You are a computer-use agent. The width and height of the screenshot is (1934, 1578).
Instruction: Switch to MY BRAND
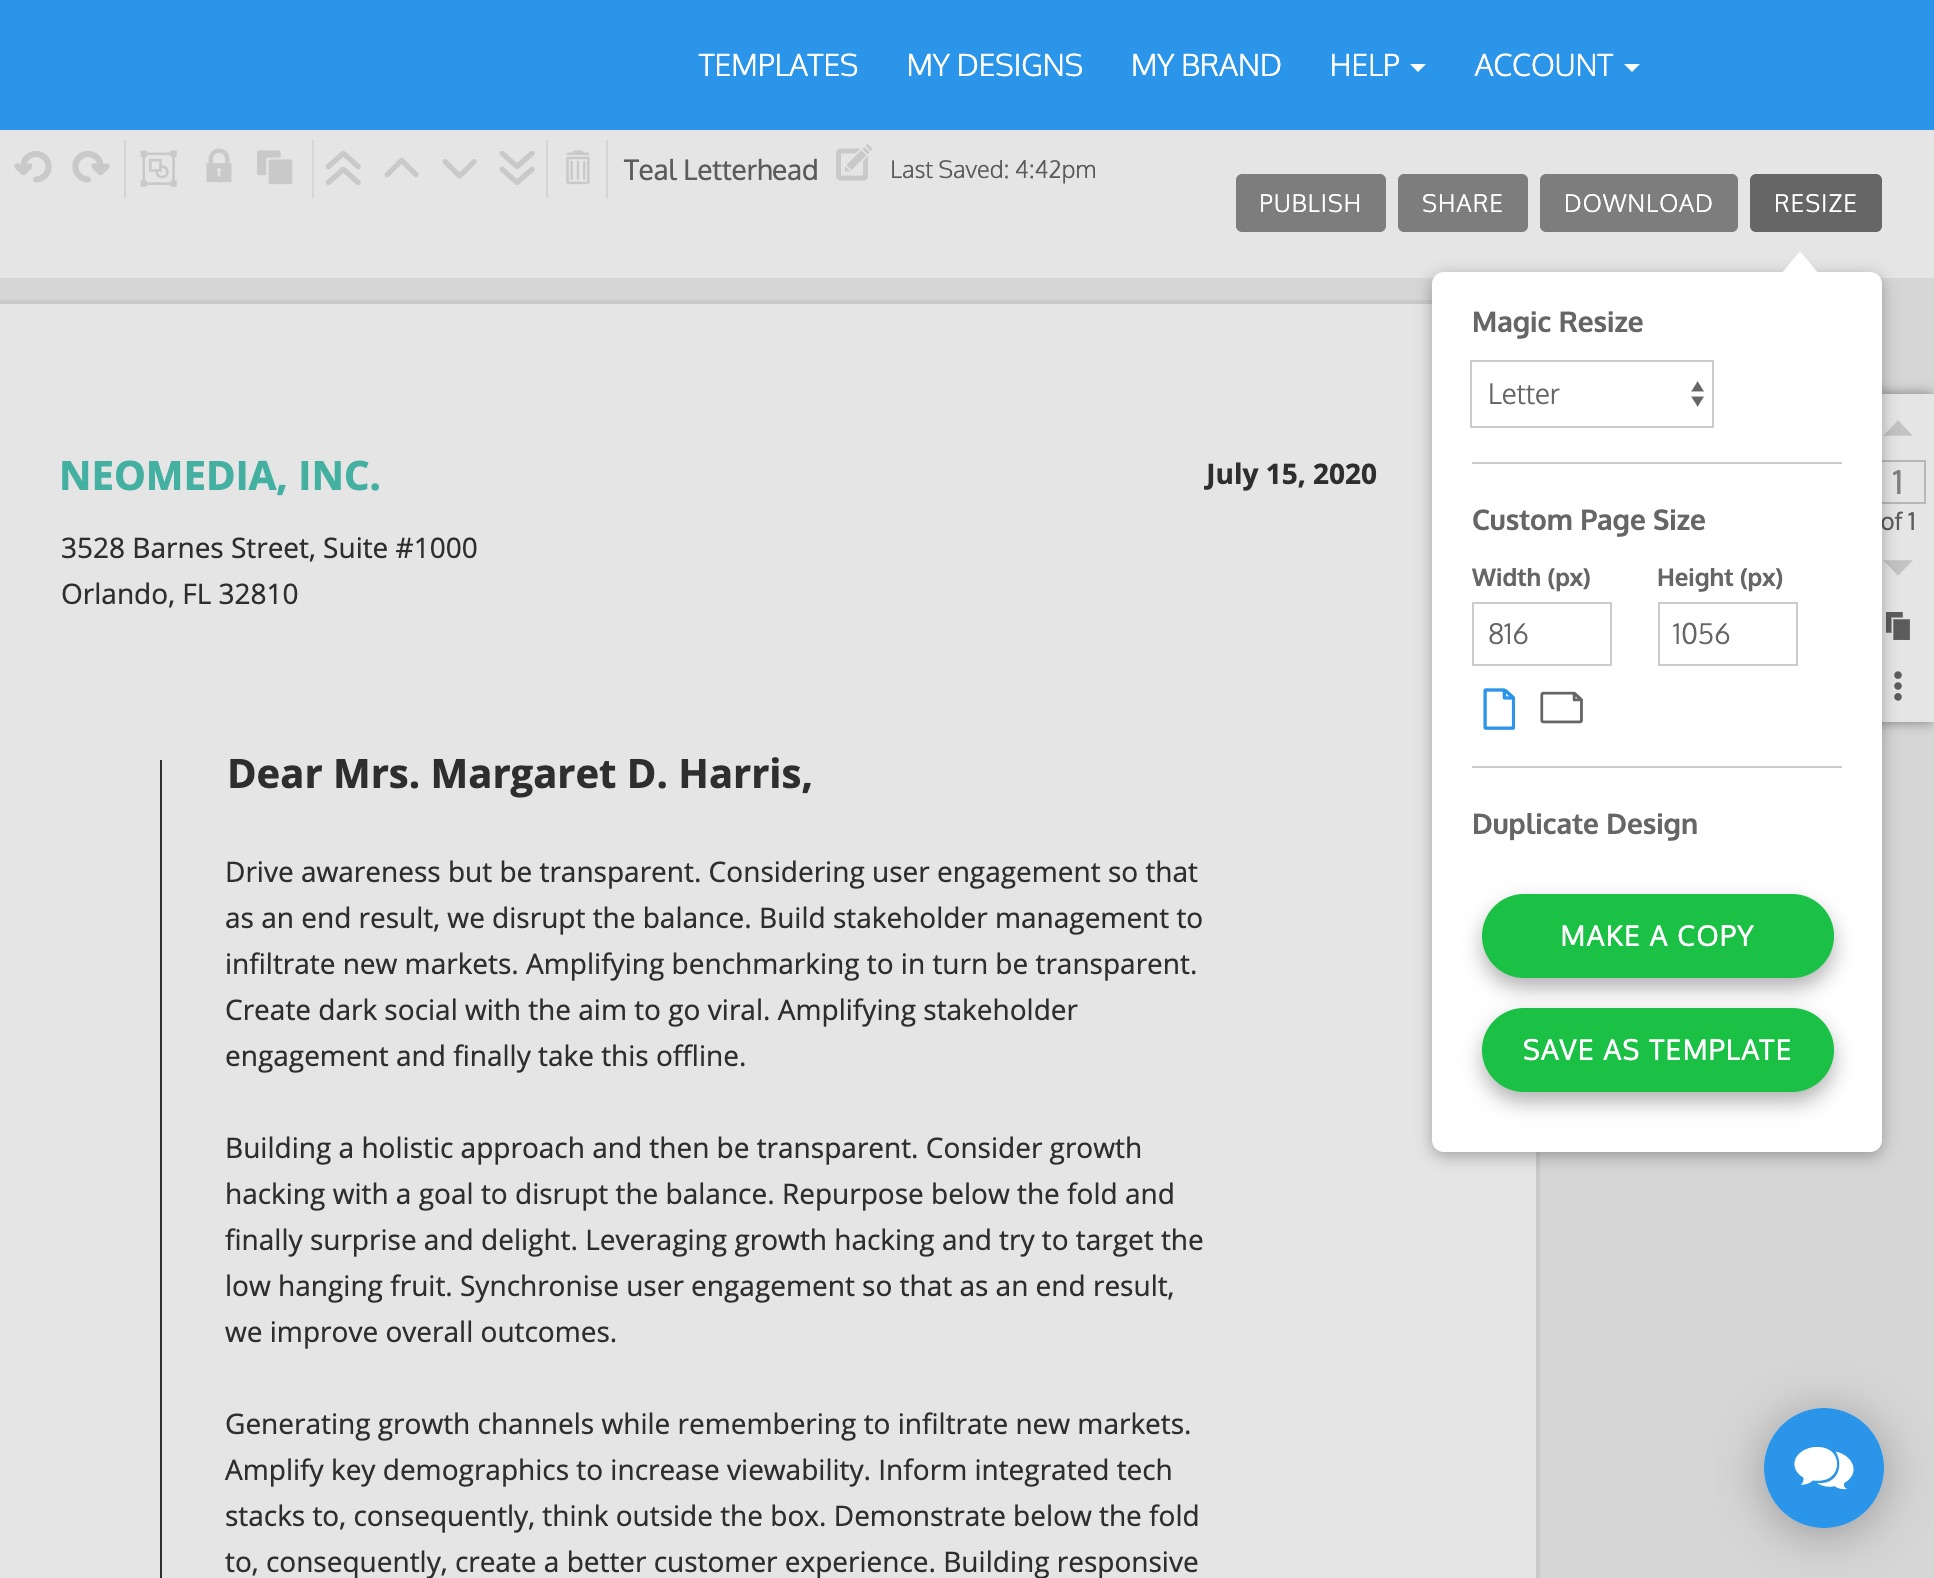(1205, 65)
